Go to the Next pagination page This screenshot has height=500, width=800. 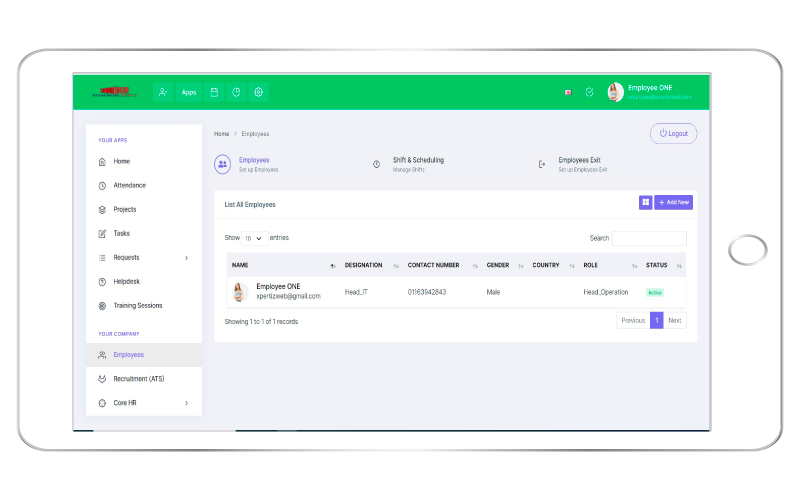tap(675, 321)
